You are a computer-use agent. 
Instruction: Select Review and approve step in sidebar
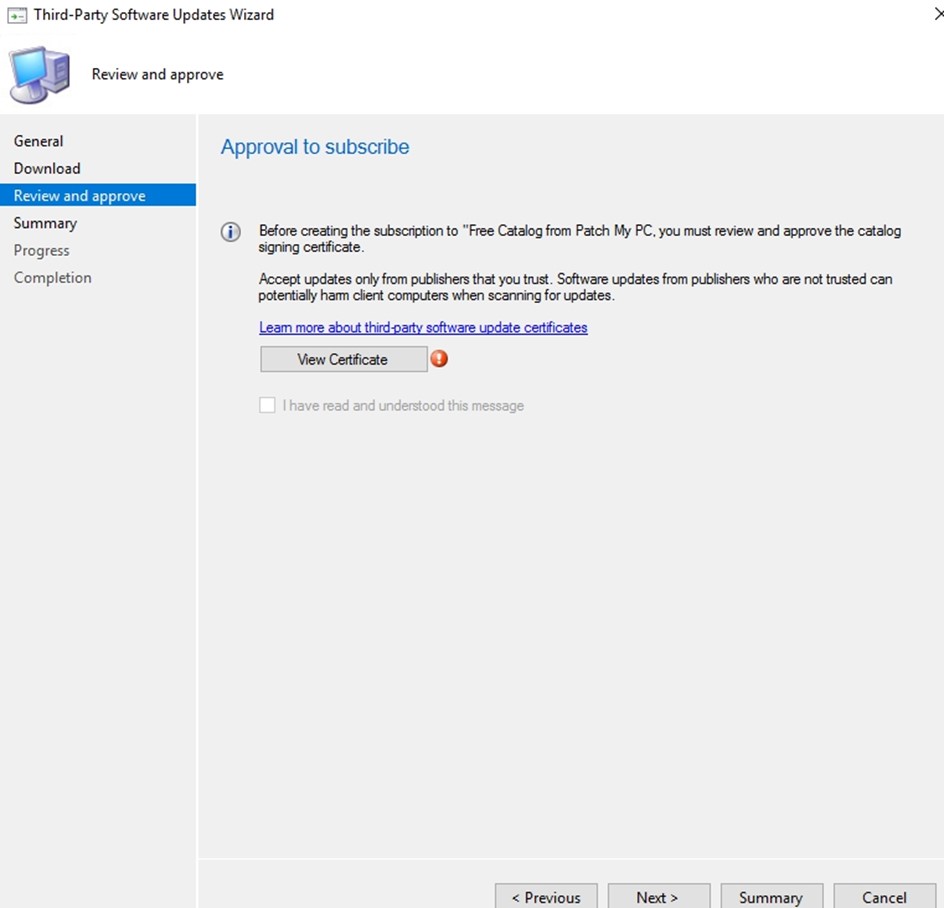coord(98,195)
